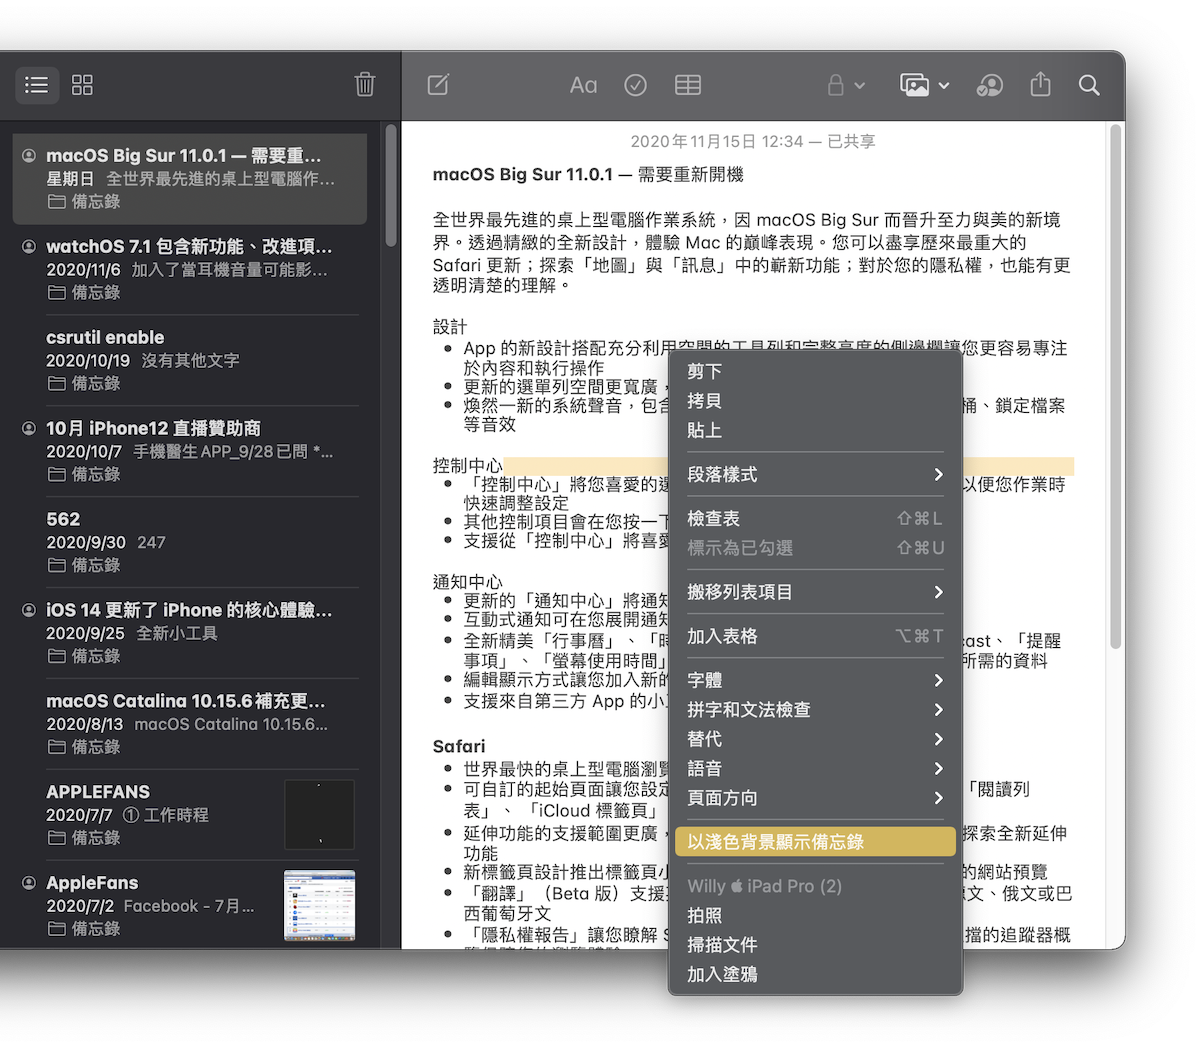Click the date header 2020年11月15日 12:34
The image size is (1200, 1048).
[x=717, y=142]
